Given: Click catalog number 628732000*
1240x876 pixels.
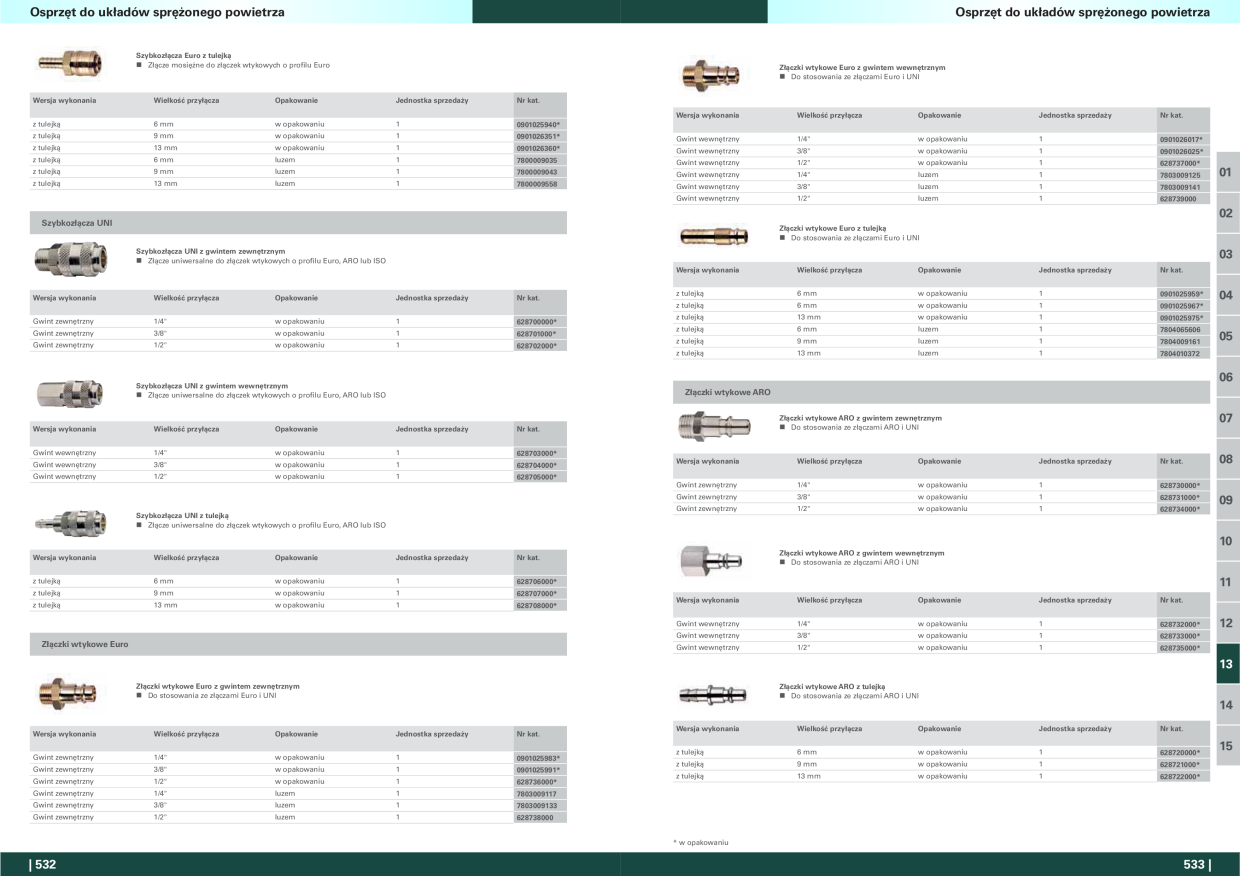Looking at the screenshot, I should pos(1179,624).
